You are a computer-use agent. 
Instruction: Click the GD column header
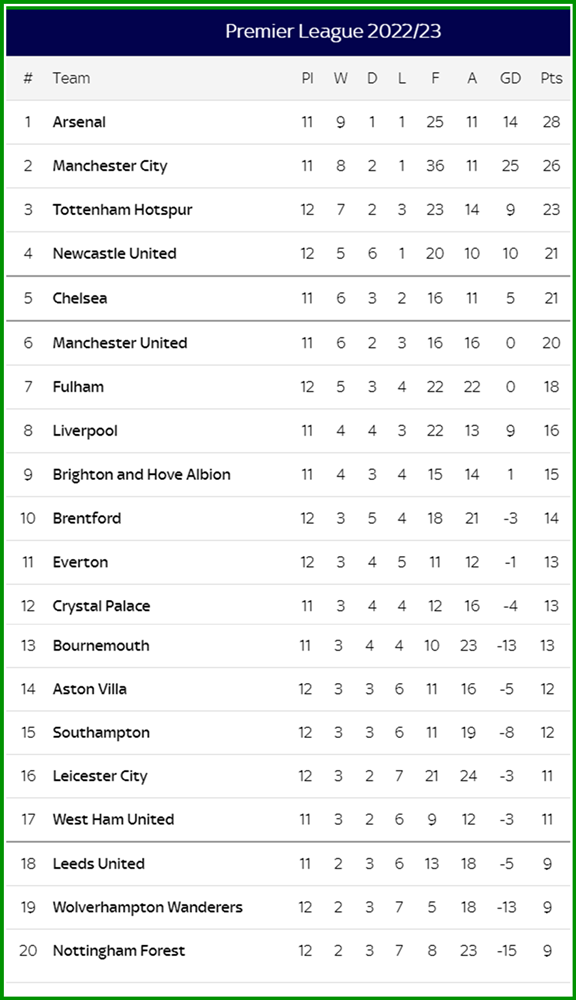pos(510,78)
